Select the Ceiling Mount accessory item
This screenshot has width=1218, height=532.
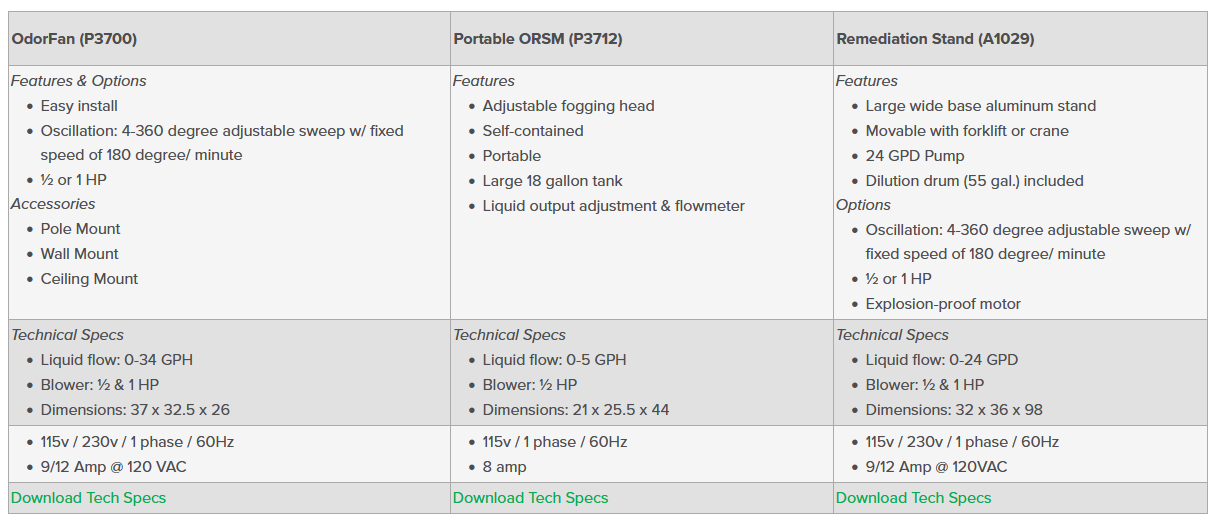click(x=89, y=279)
